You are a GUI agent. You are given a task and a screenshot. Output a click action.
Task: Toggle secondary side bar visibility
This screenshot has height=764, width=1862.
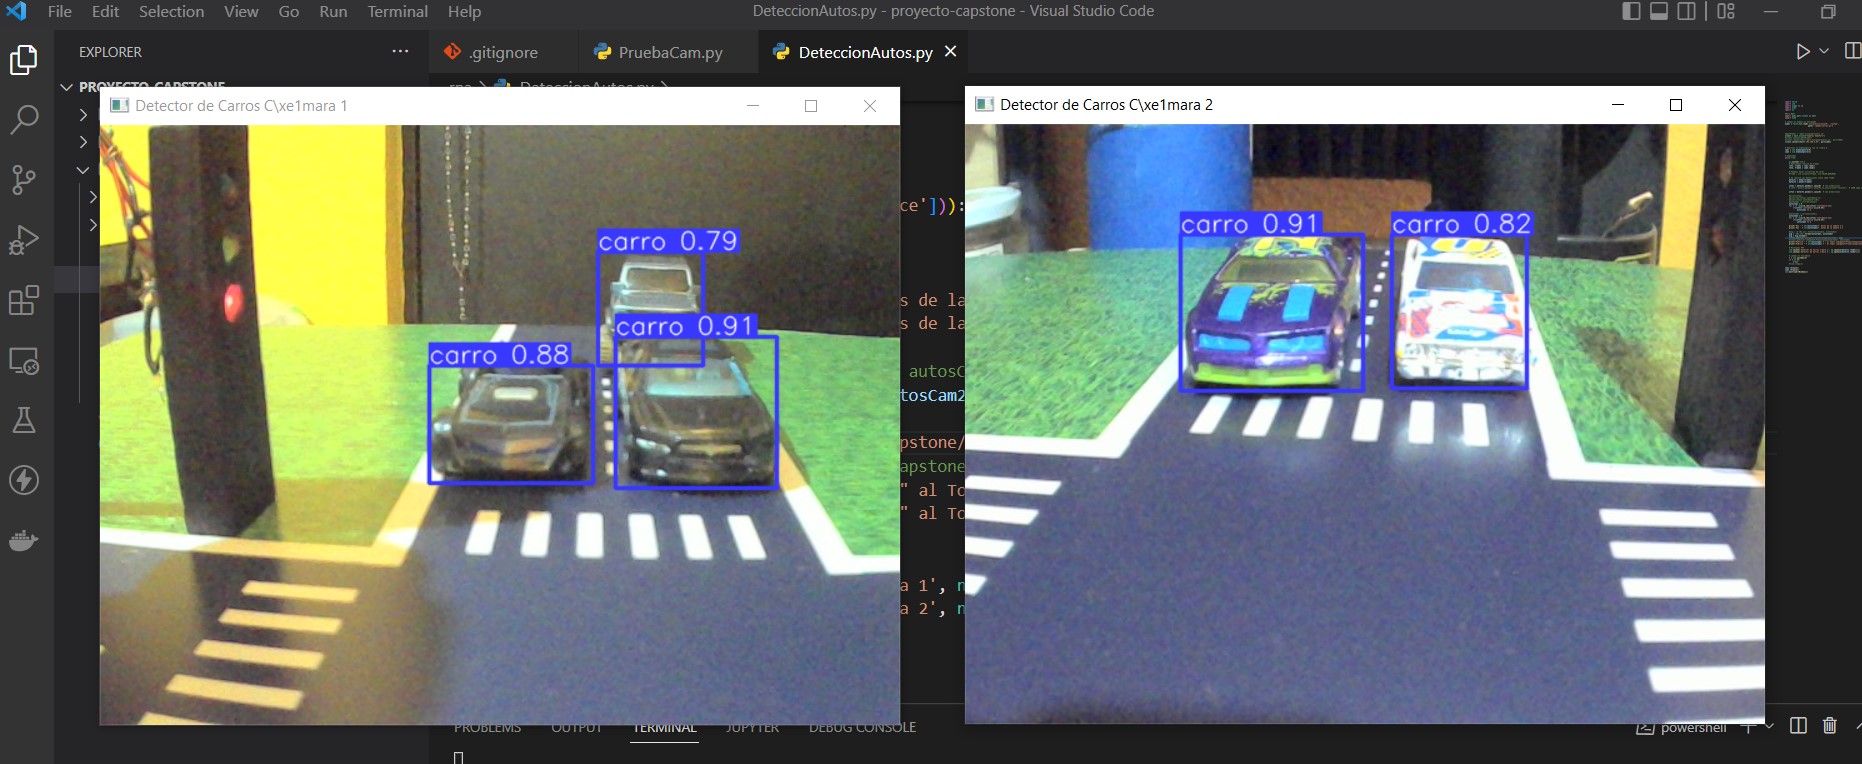tap(1687, 12)
